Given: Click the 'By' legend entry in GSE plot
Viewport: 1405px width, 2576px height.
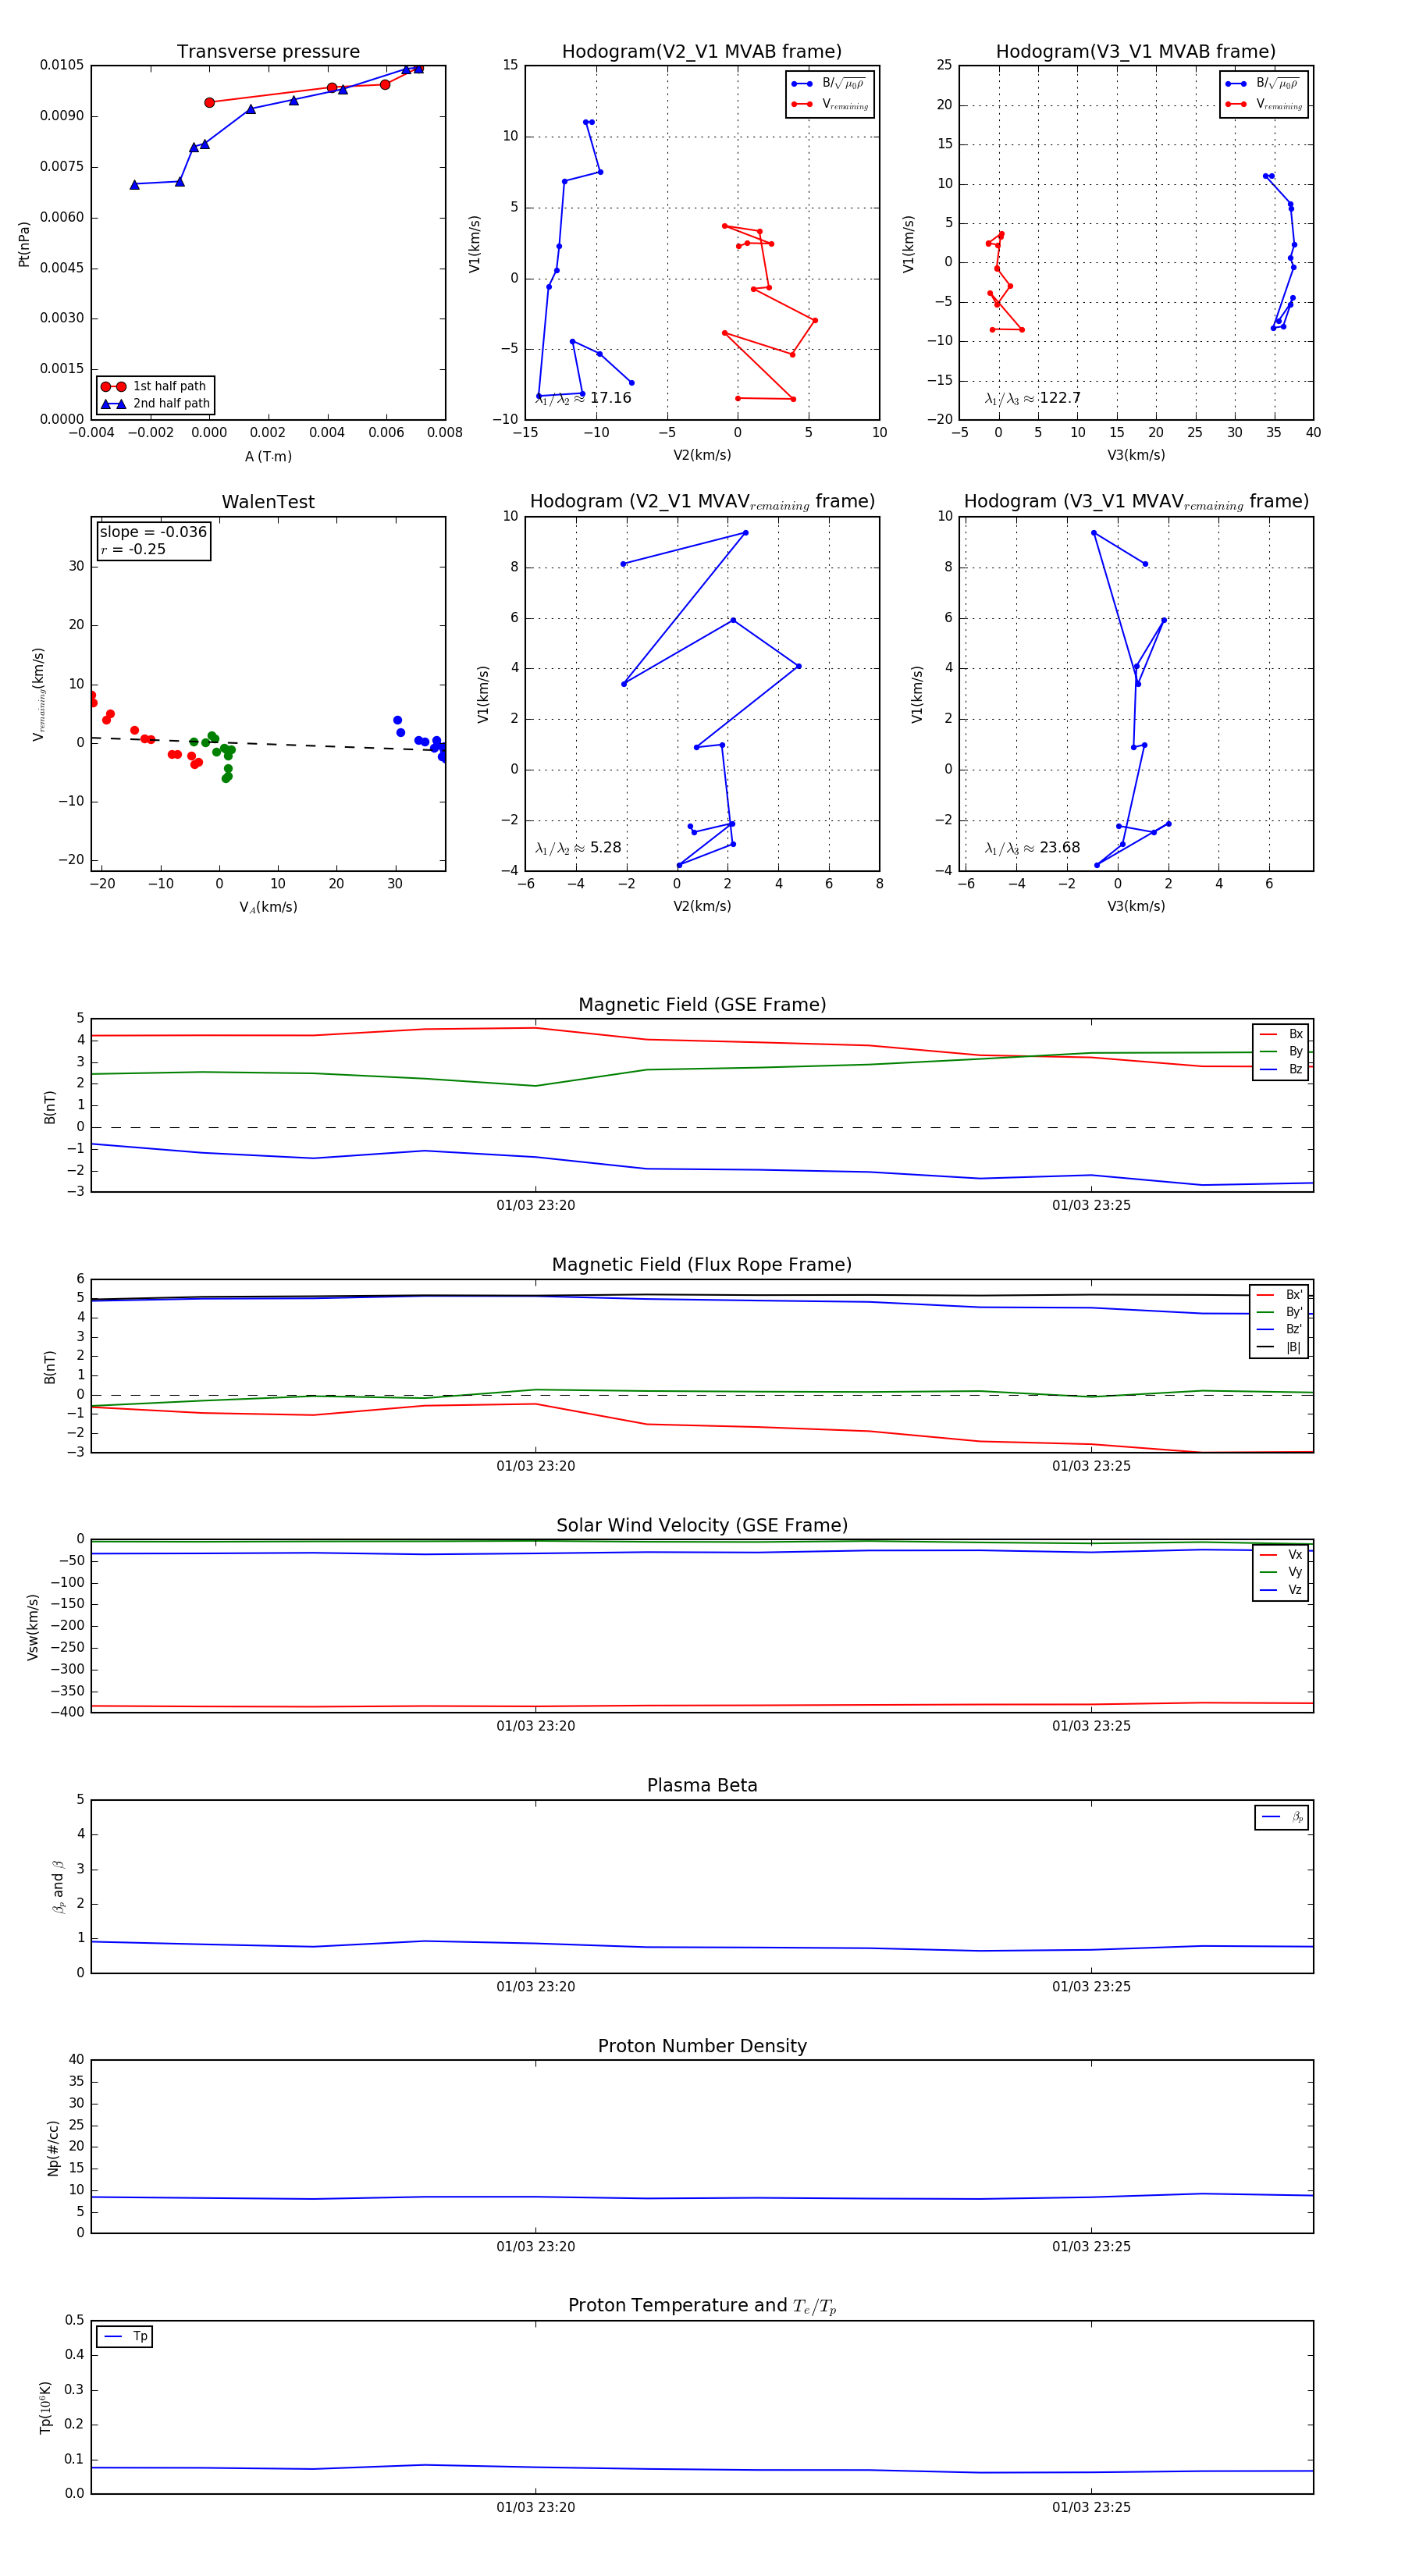Looking at the screenshot, I should click(x=1281, y=1051).
